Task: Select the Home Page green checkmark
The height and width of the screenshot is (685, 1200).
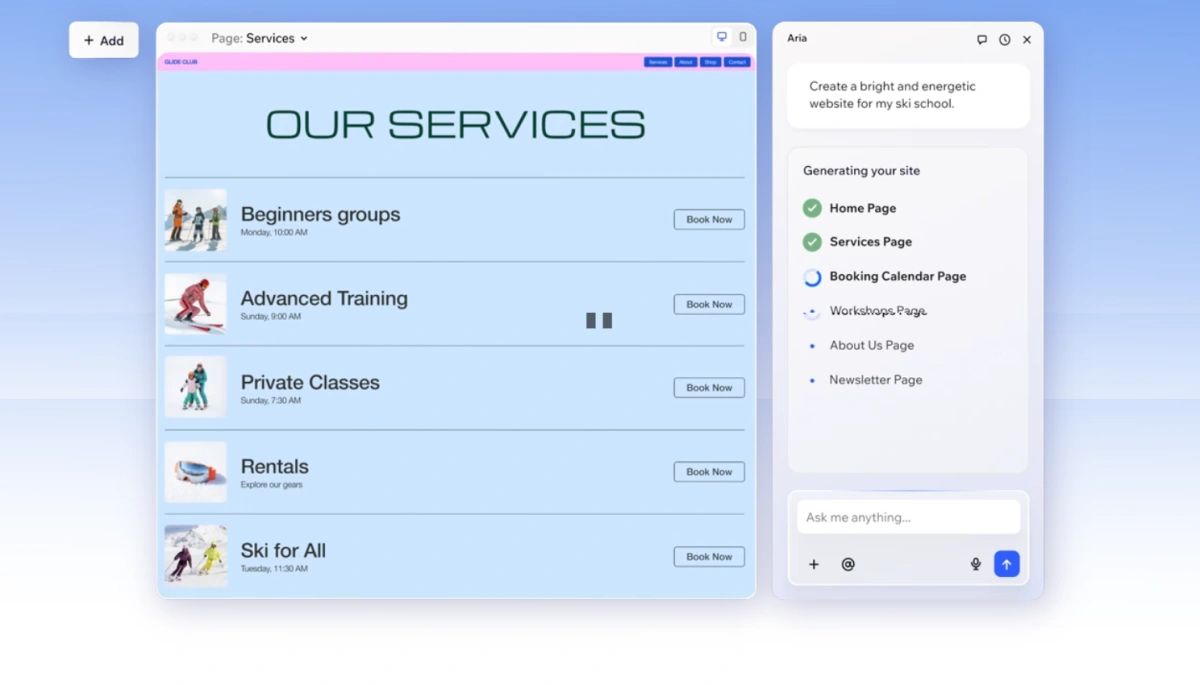Action: pyautogui.click(x=812, y=208)
